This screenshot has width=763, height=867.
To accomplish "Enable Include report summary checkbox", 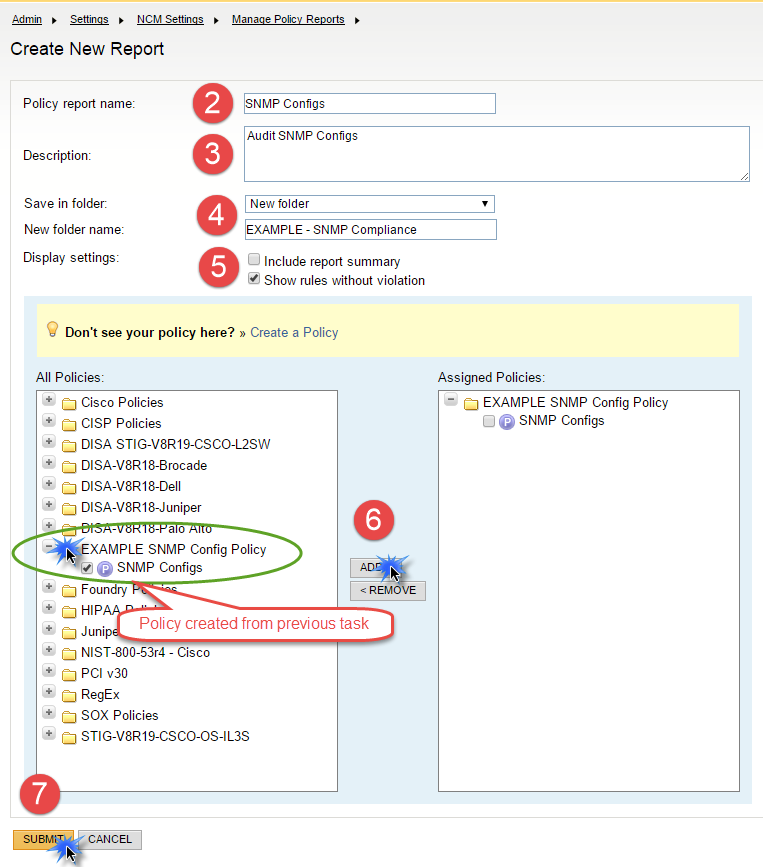I will click(254, 259).
